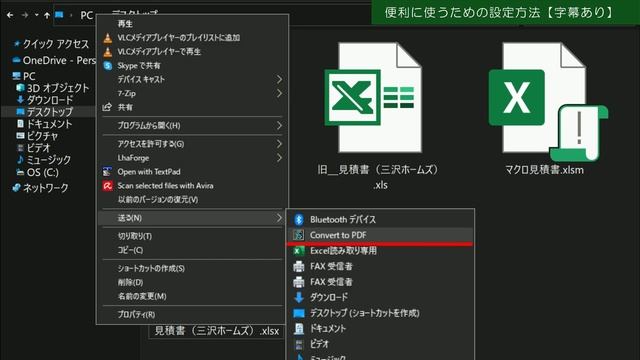The width and height of the screenshot is (640, 360).
Task: Click the Bluetooth icon in Send-to submenu
Action: (x=299, y=220)
